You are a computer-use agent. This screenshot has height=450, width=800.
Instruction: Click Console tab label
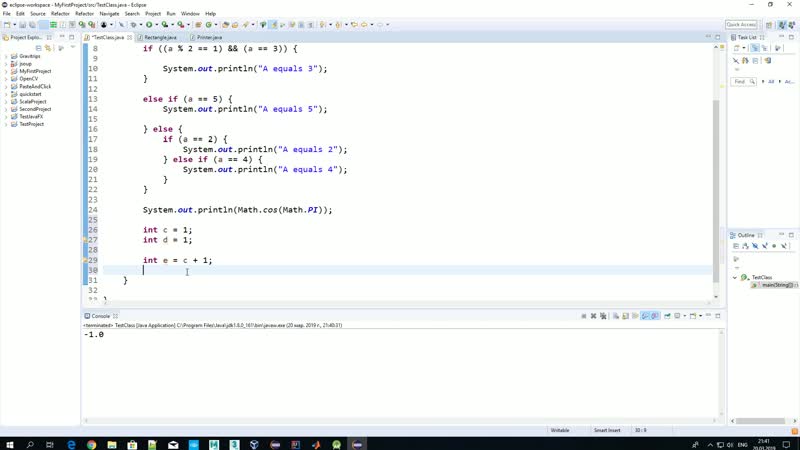[101, 316]
